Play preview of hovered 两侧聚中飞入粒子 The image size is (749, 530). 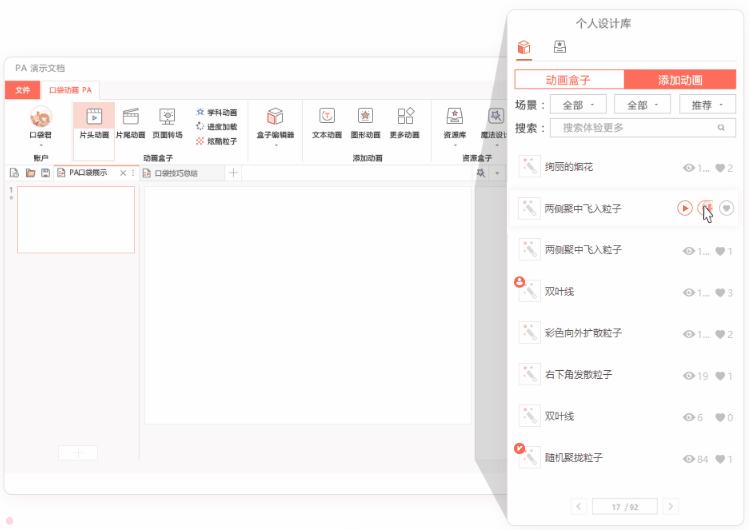(685, 208)
